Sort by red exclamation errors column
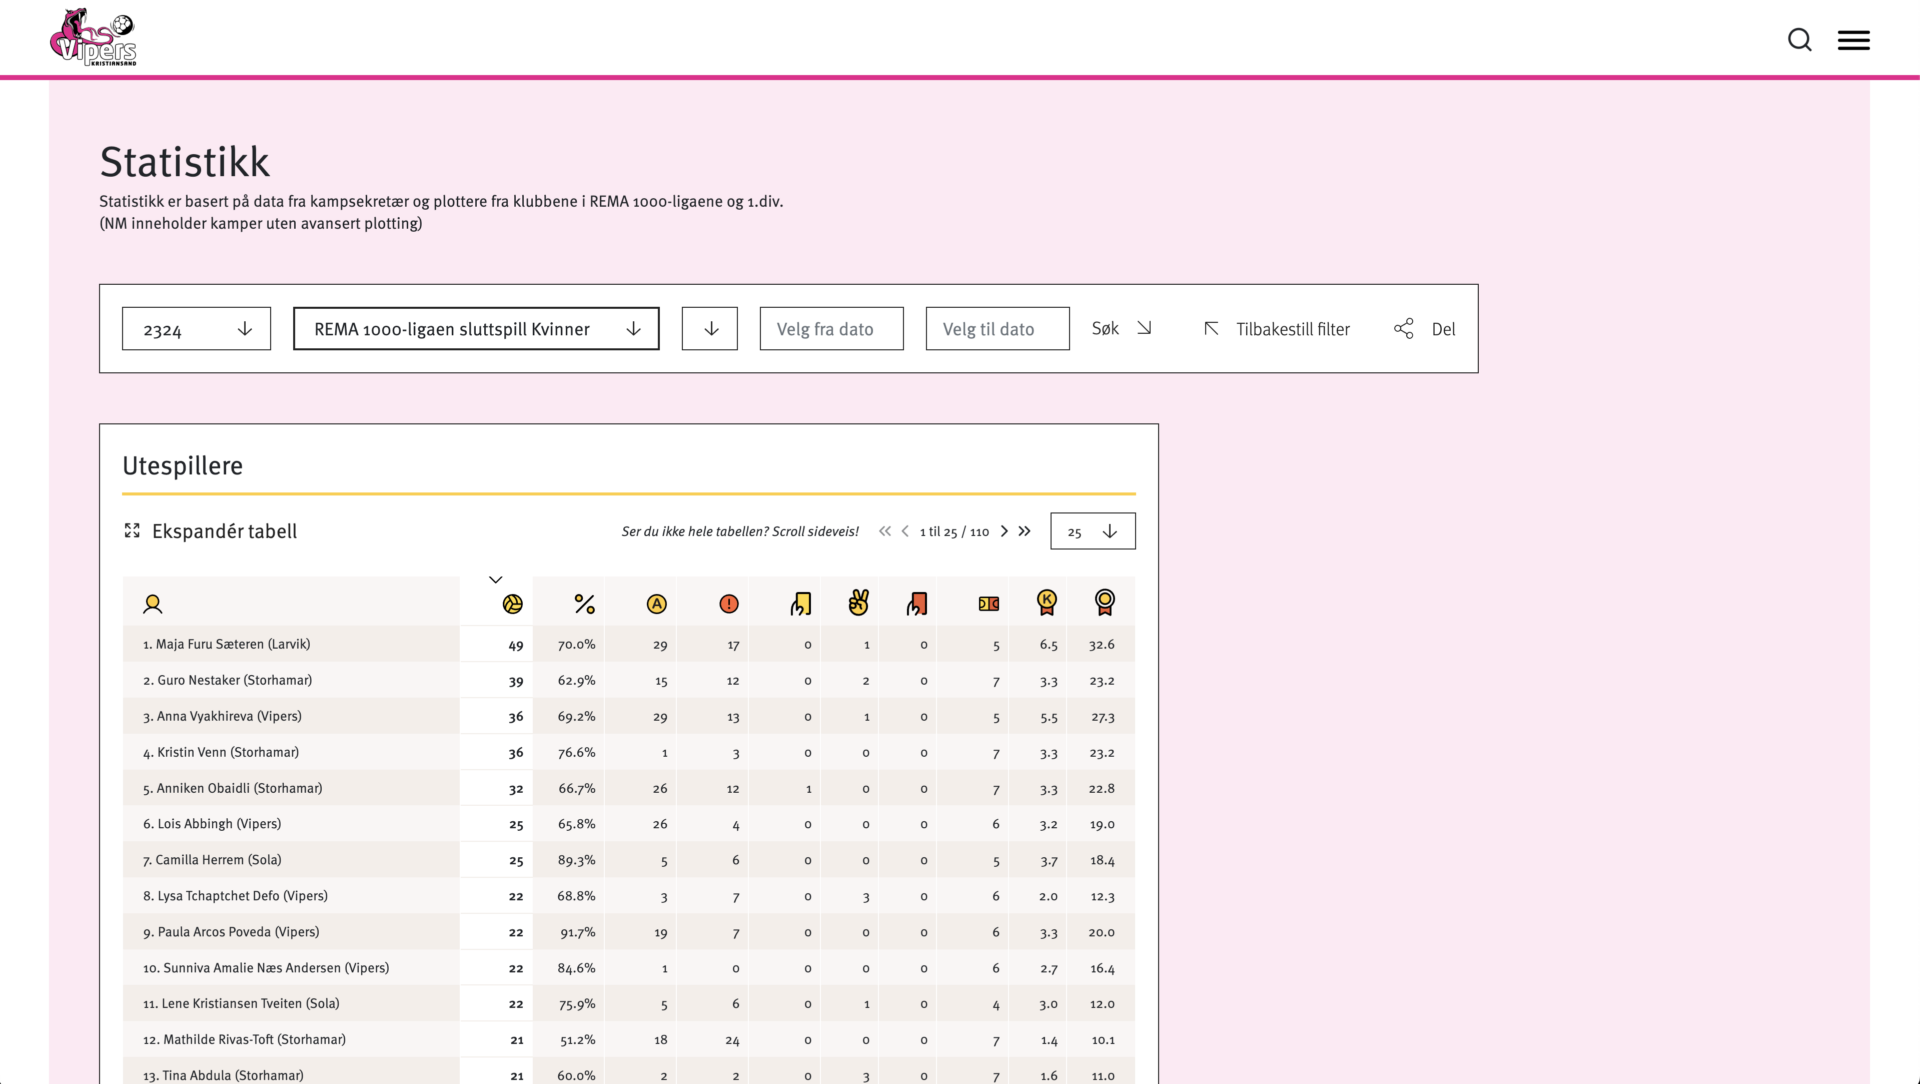Screen dimensions: 1920x1084 729,604
